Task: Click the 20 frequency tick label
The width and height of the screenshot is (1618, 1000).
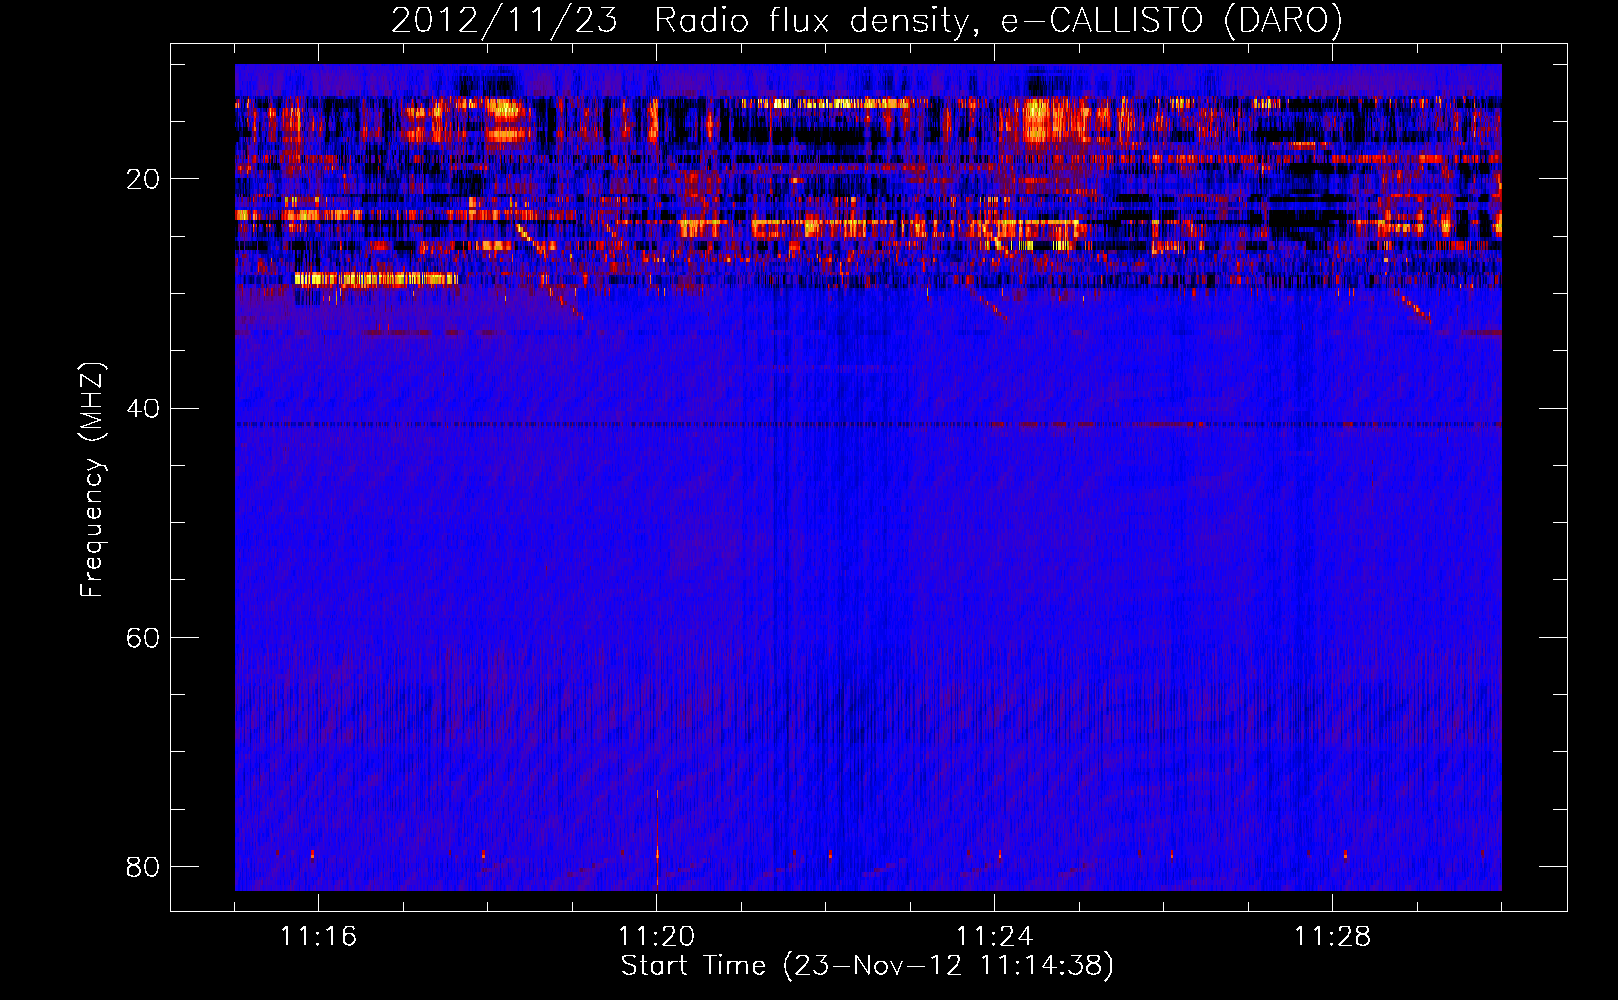Action: point(143,179)
